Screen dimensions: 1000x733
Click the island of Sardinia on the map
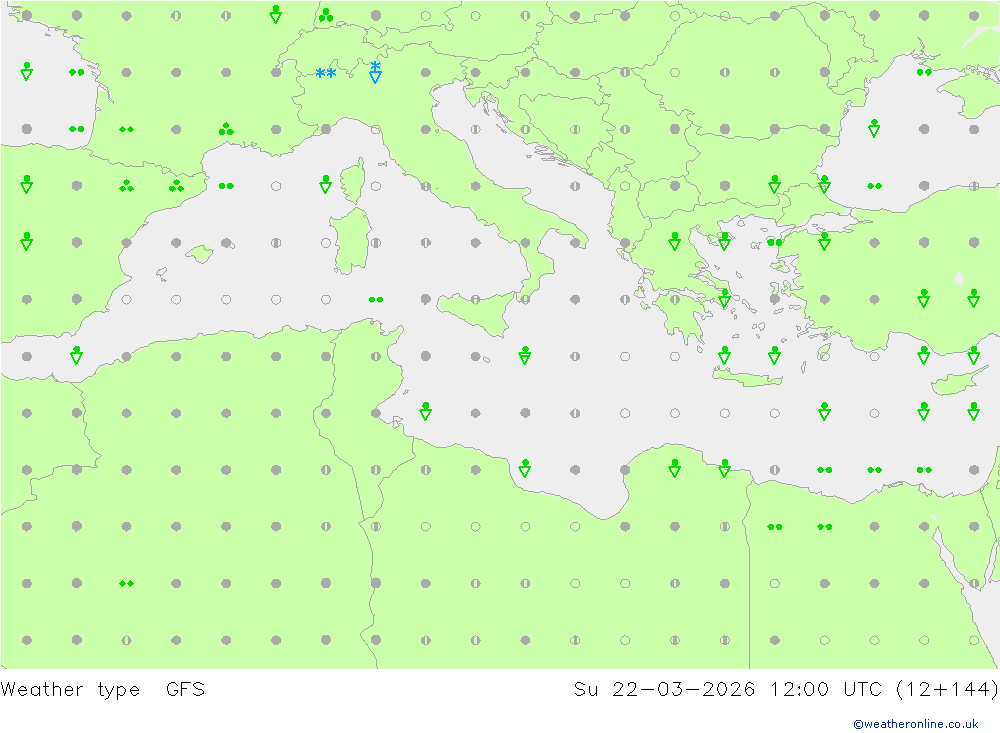(351, 241)
